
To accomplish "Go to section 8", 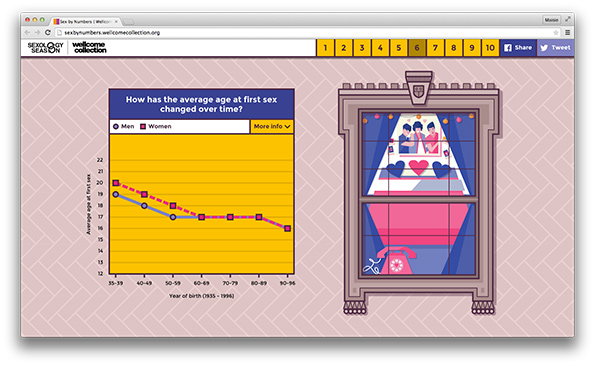I will coord(454,48).
